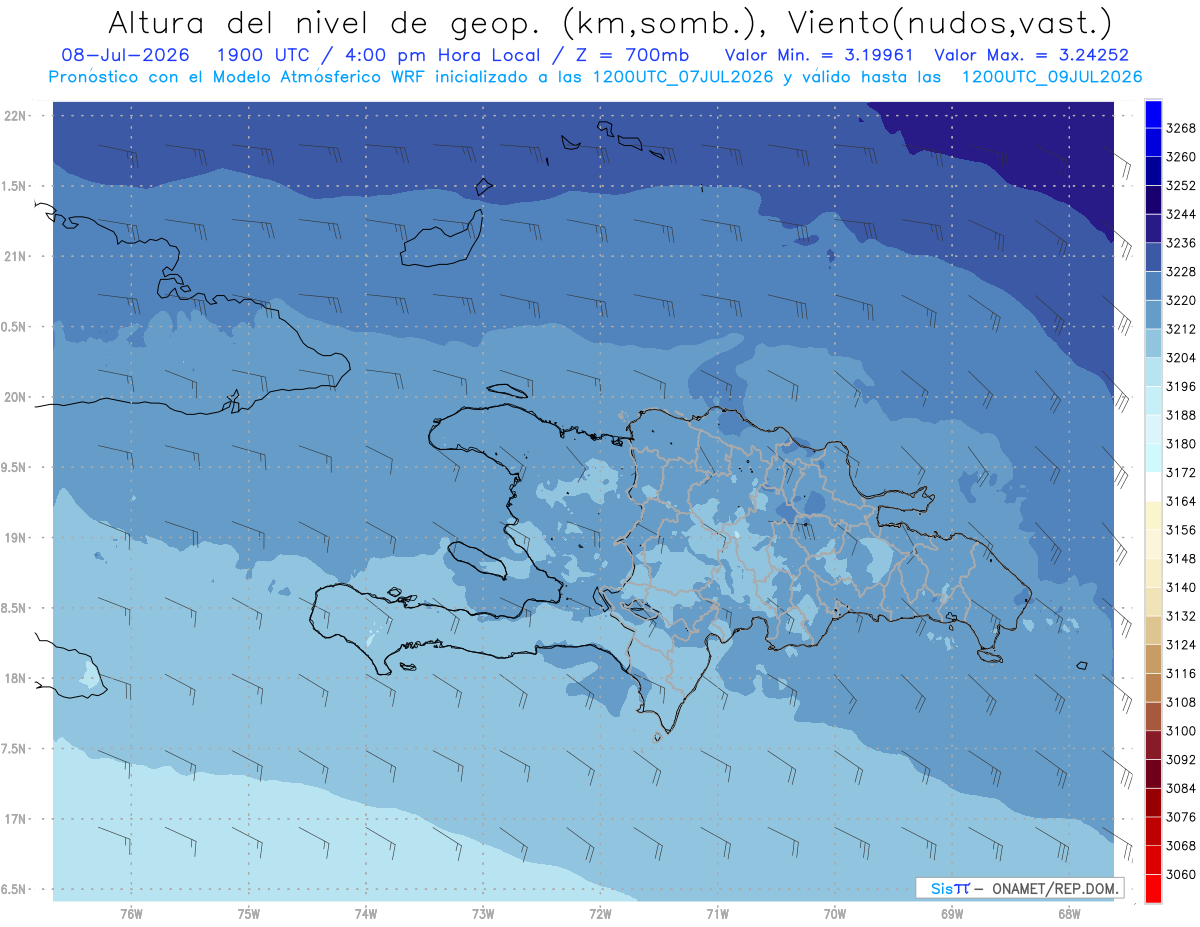The height and width of the screenshot is (927, 1200).
Task: Click the colorbar label '3132'
Action: (1181, 616)
